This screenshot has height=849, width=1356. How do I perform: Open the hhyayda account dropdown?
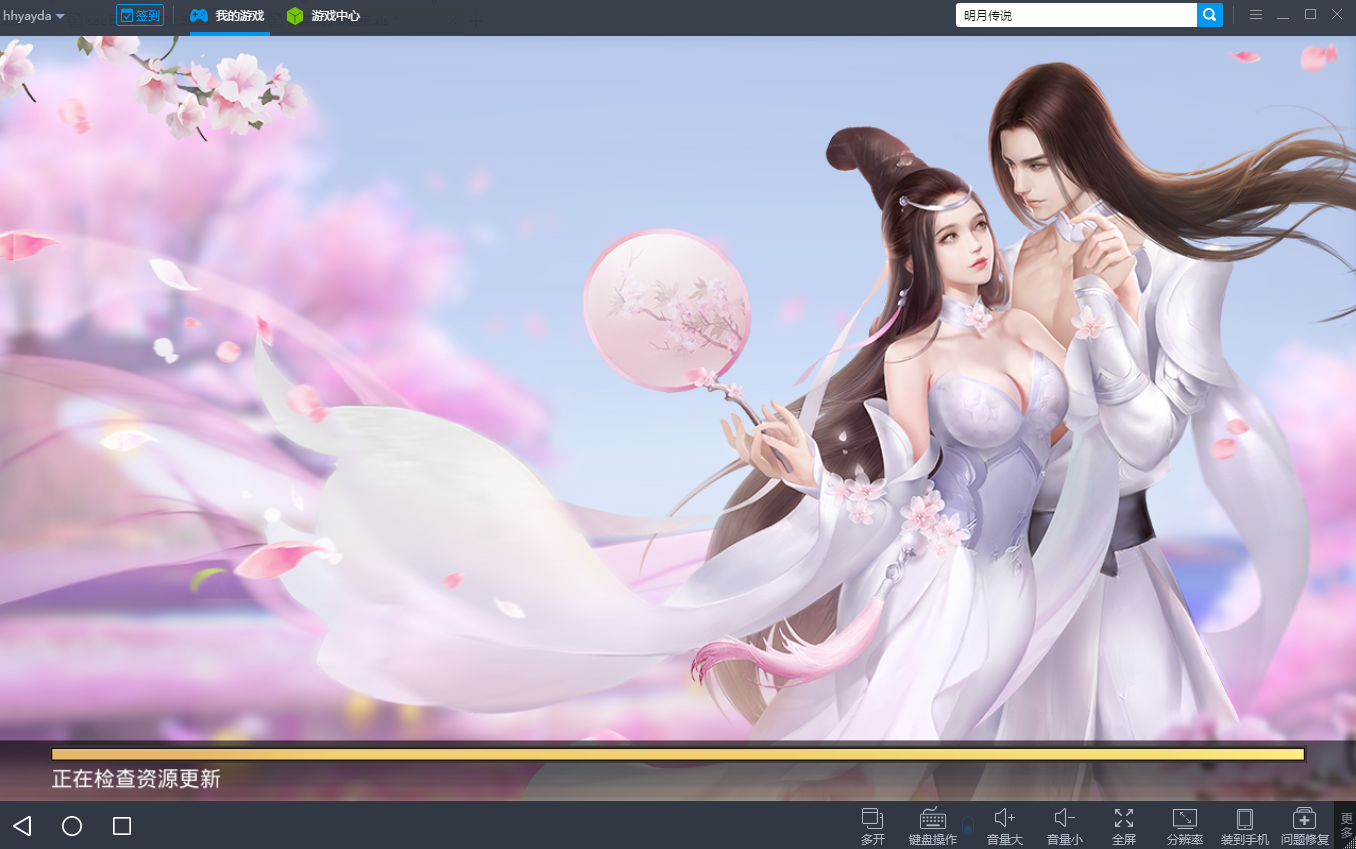tap(34, 16)
